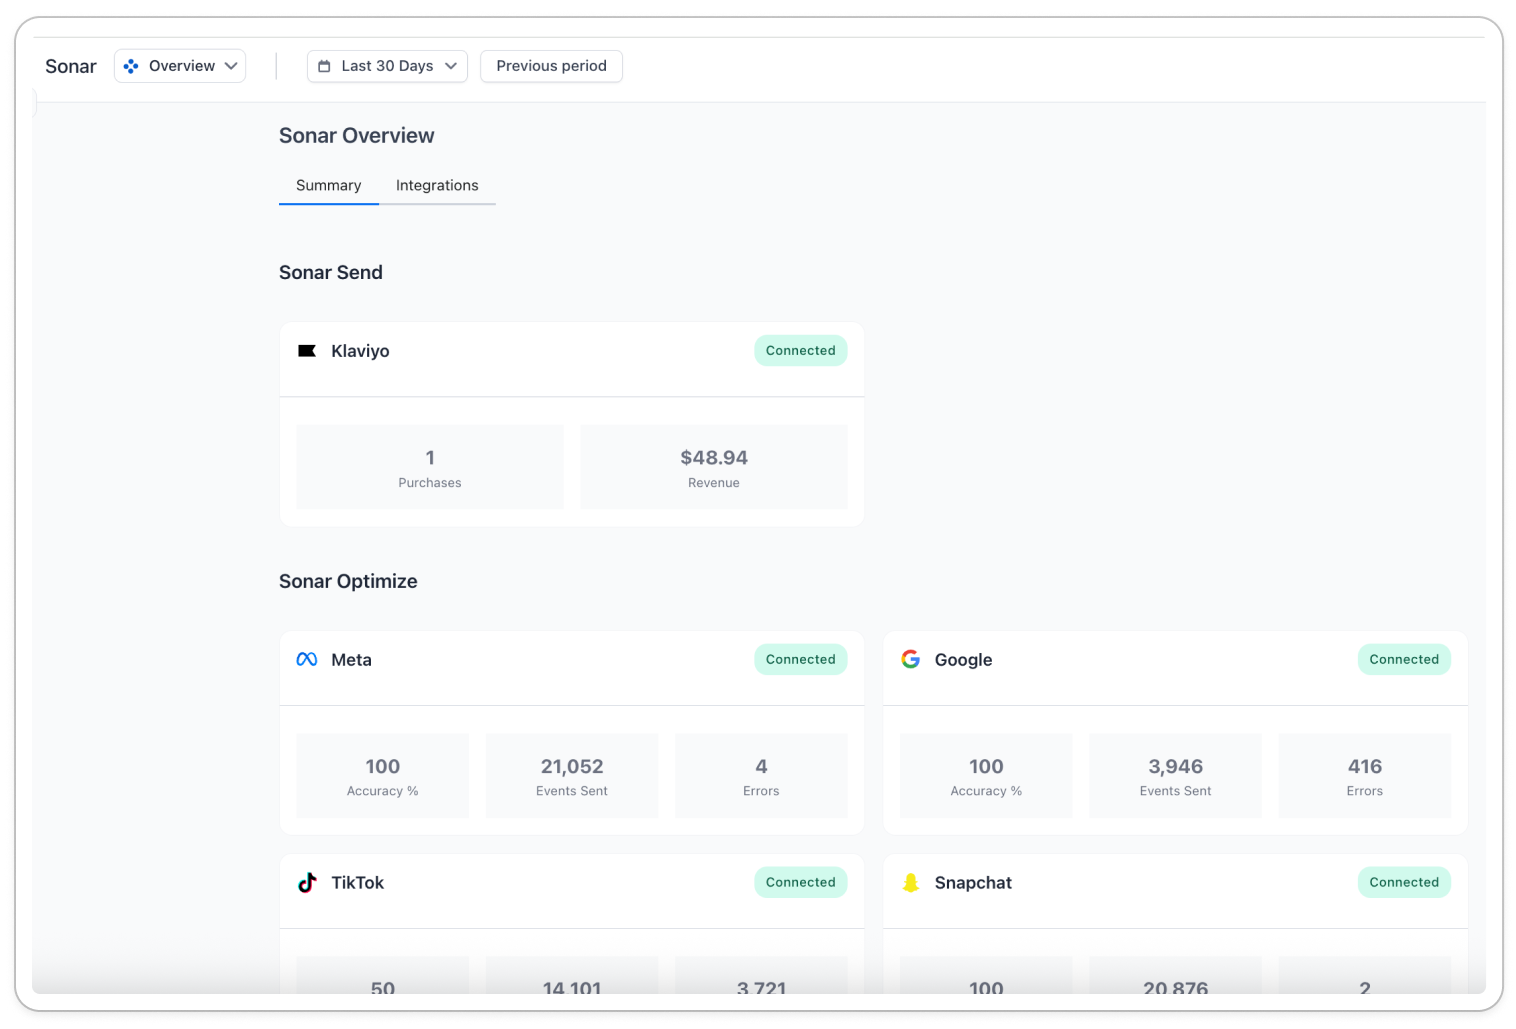Click the Snapchat integration name
The height and width of the screenshot is (1029, 1516).
pos(973,883)
